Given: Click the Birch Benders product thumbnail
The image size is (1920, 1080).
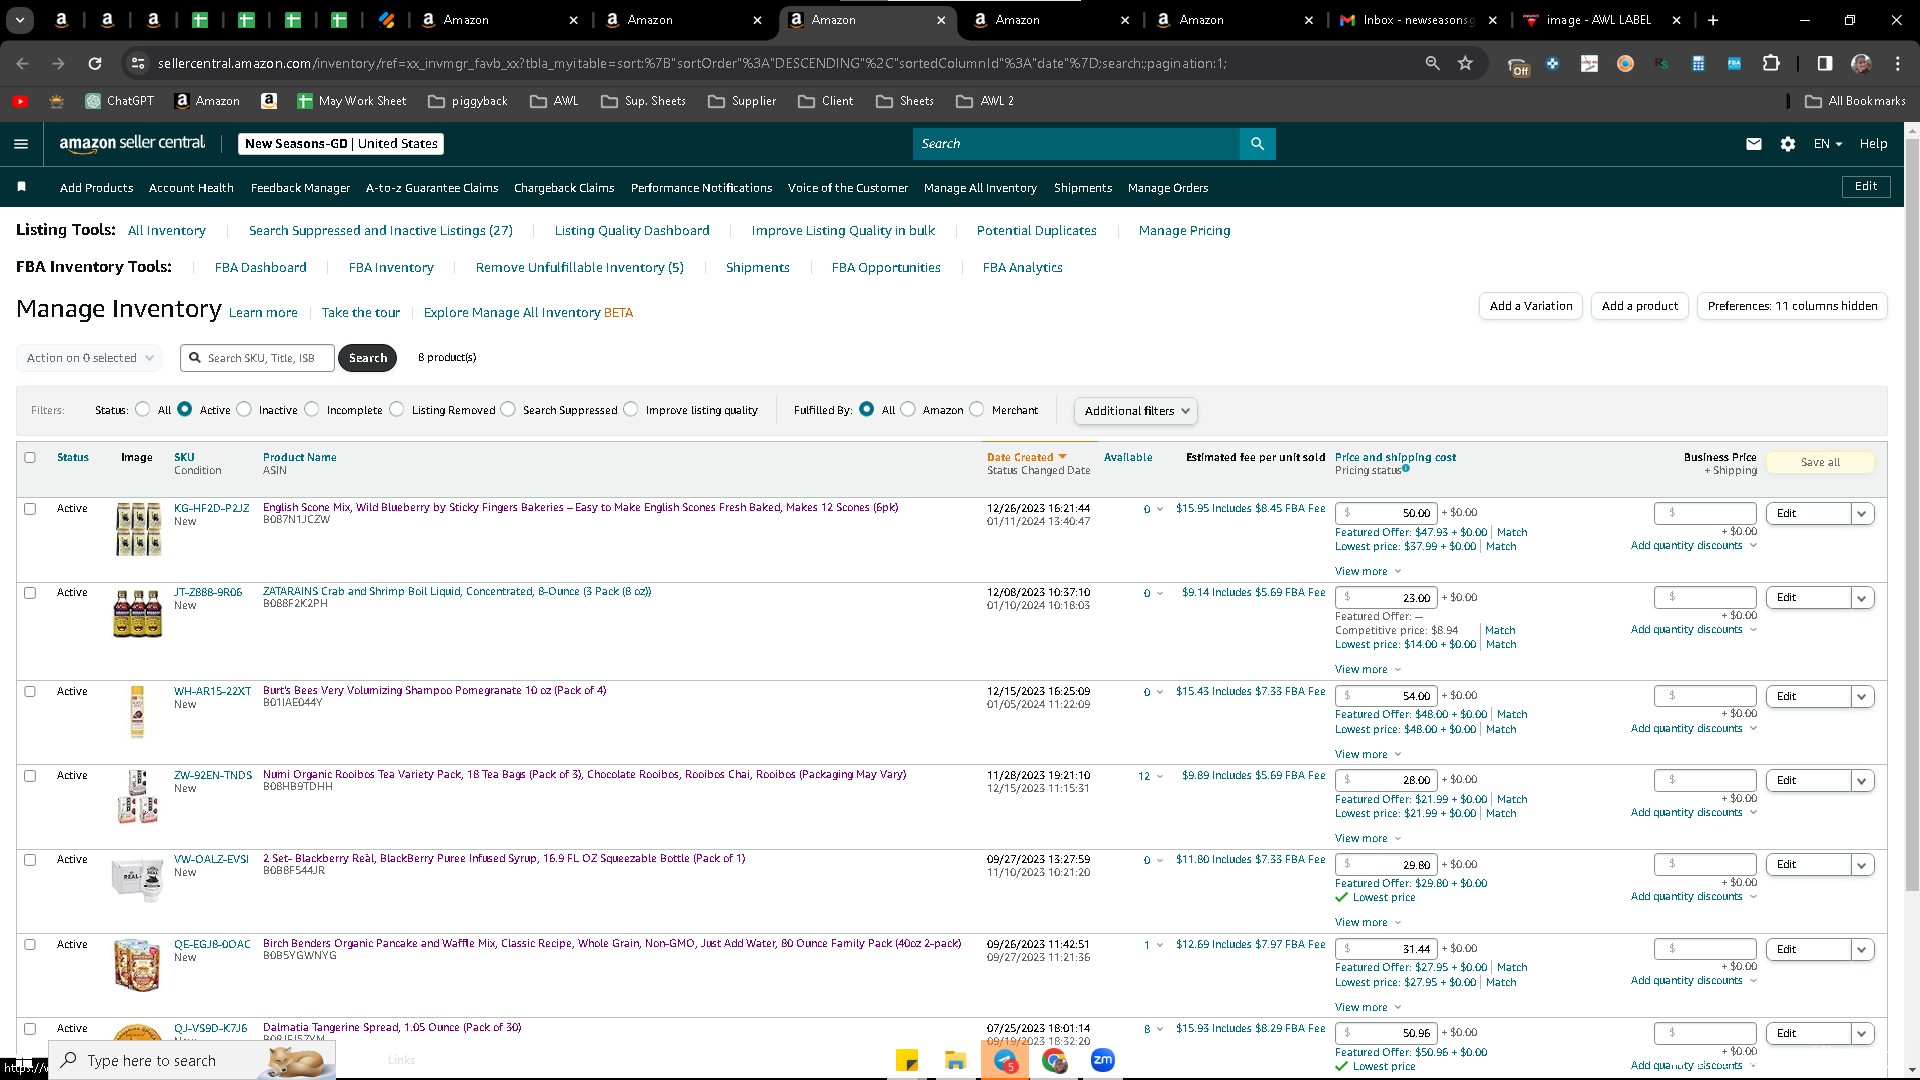Looking at the screenshot, I should (x=137, y=964).
